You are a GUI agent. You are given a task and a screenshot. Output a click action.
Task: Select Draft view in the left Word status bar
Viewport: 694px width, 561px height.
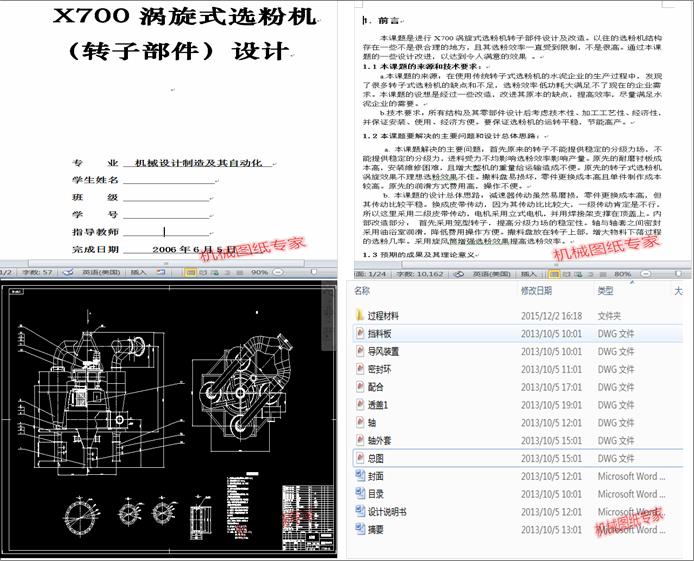[239, 272]
